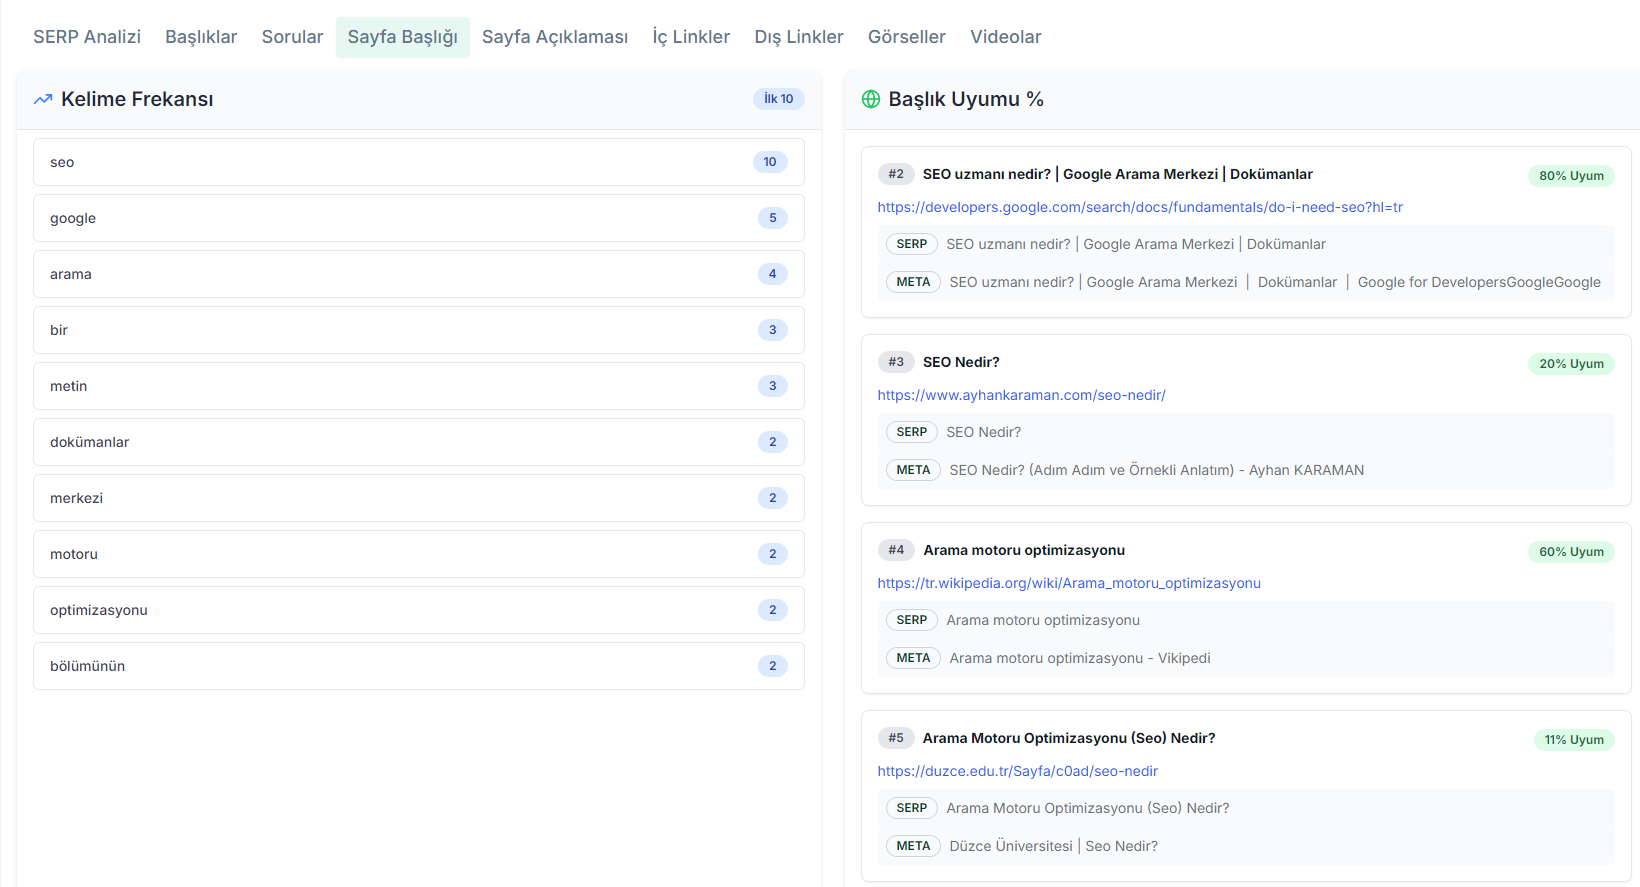The width and height of the screenshot is (1640, 887).
Task: Switch to the Dış Linkler tab
Action: point(799,37)
